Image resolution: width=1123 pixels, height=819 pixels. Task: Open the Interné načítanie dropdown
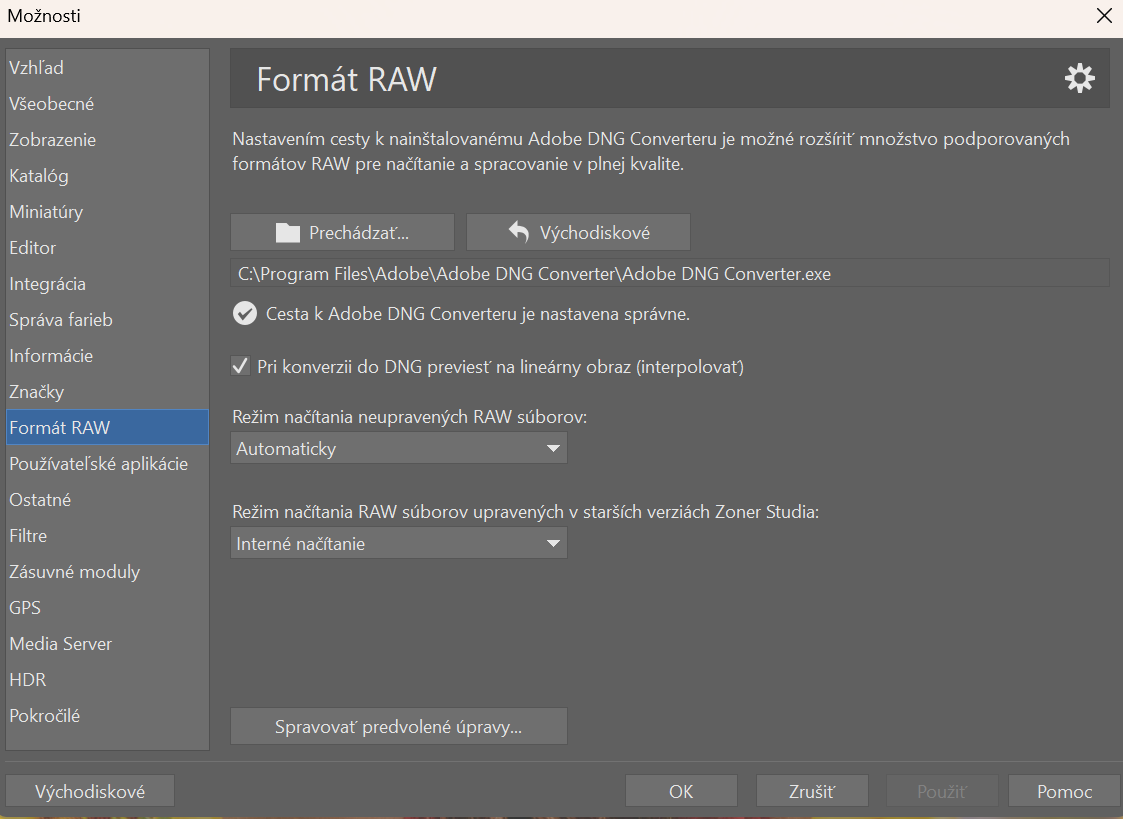pos(399,543)
